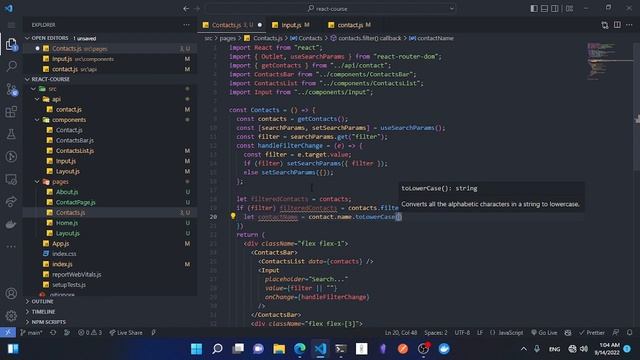
Task: Open Customize Layout icon in title bar
Action: (569, 9)
